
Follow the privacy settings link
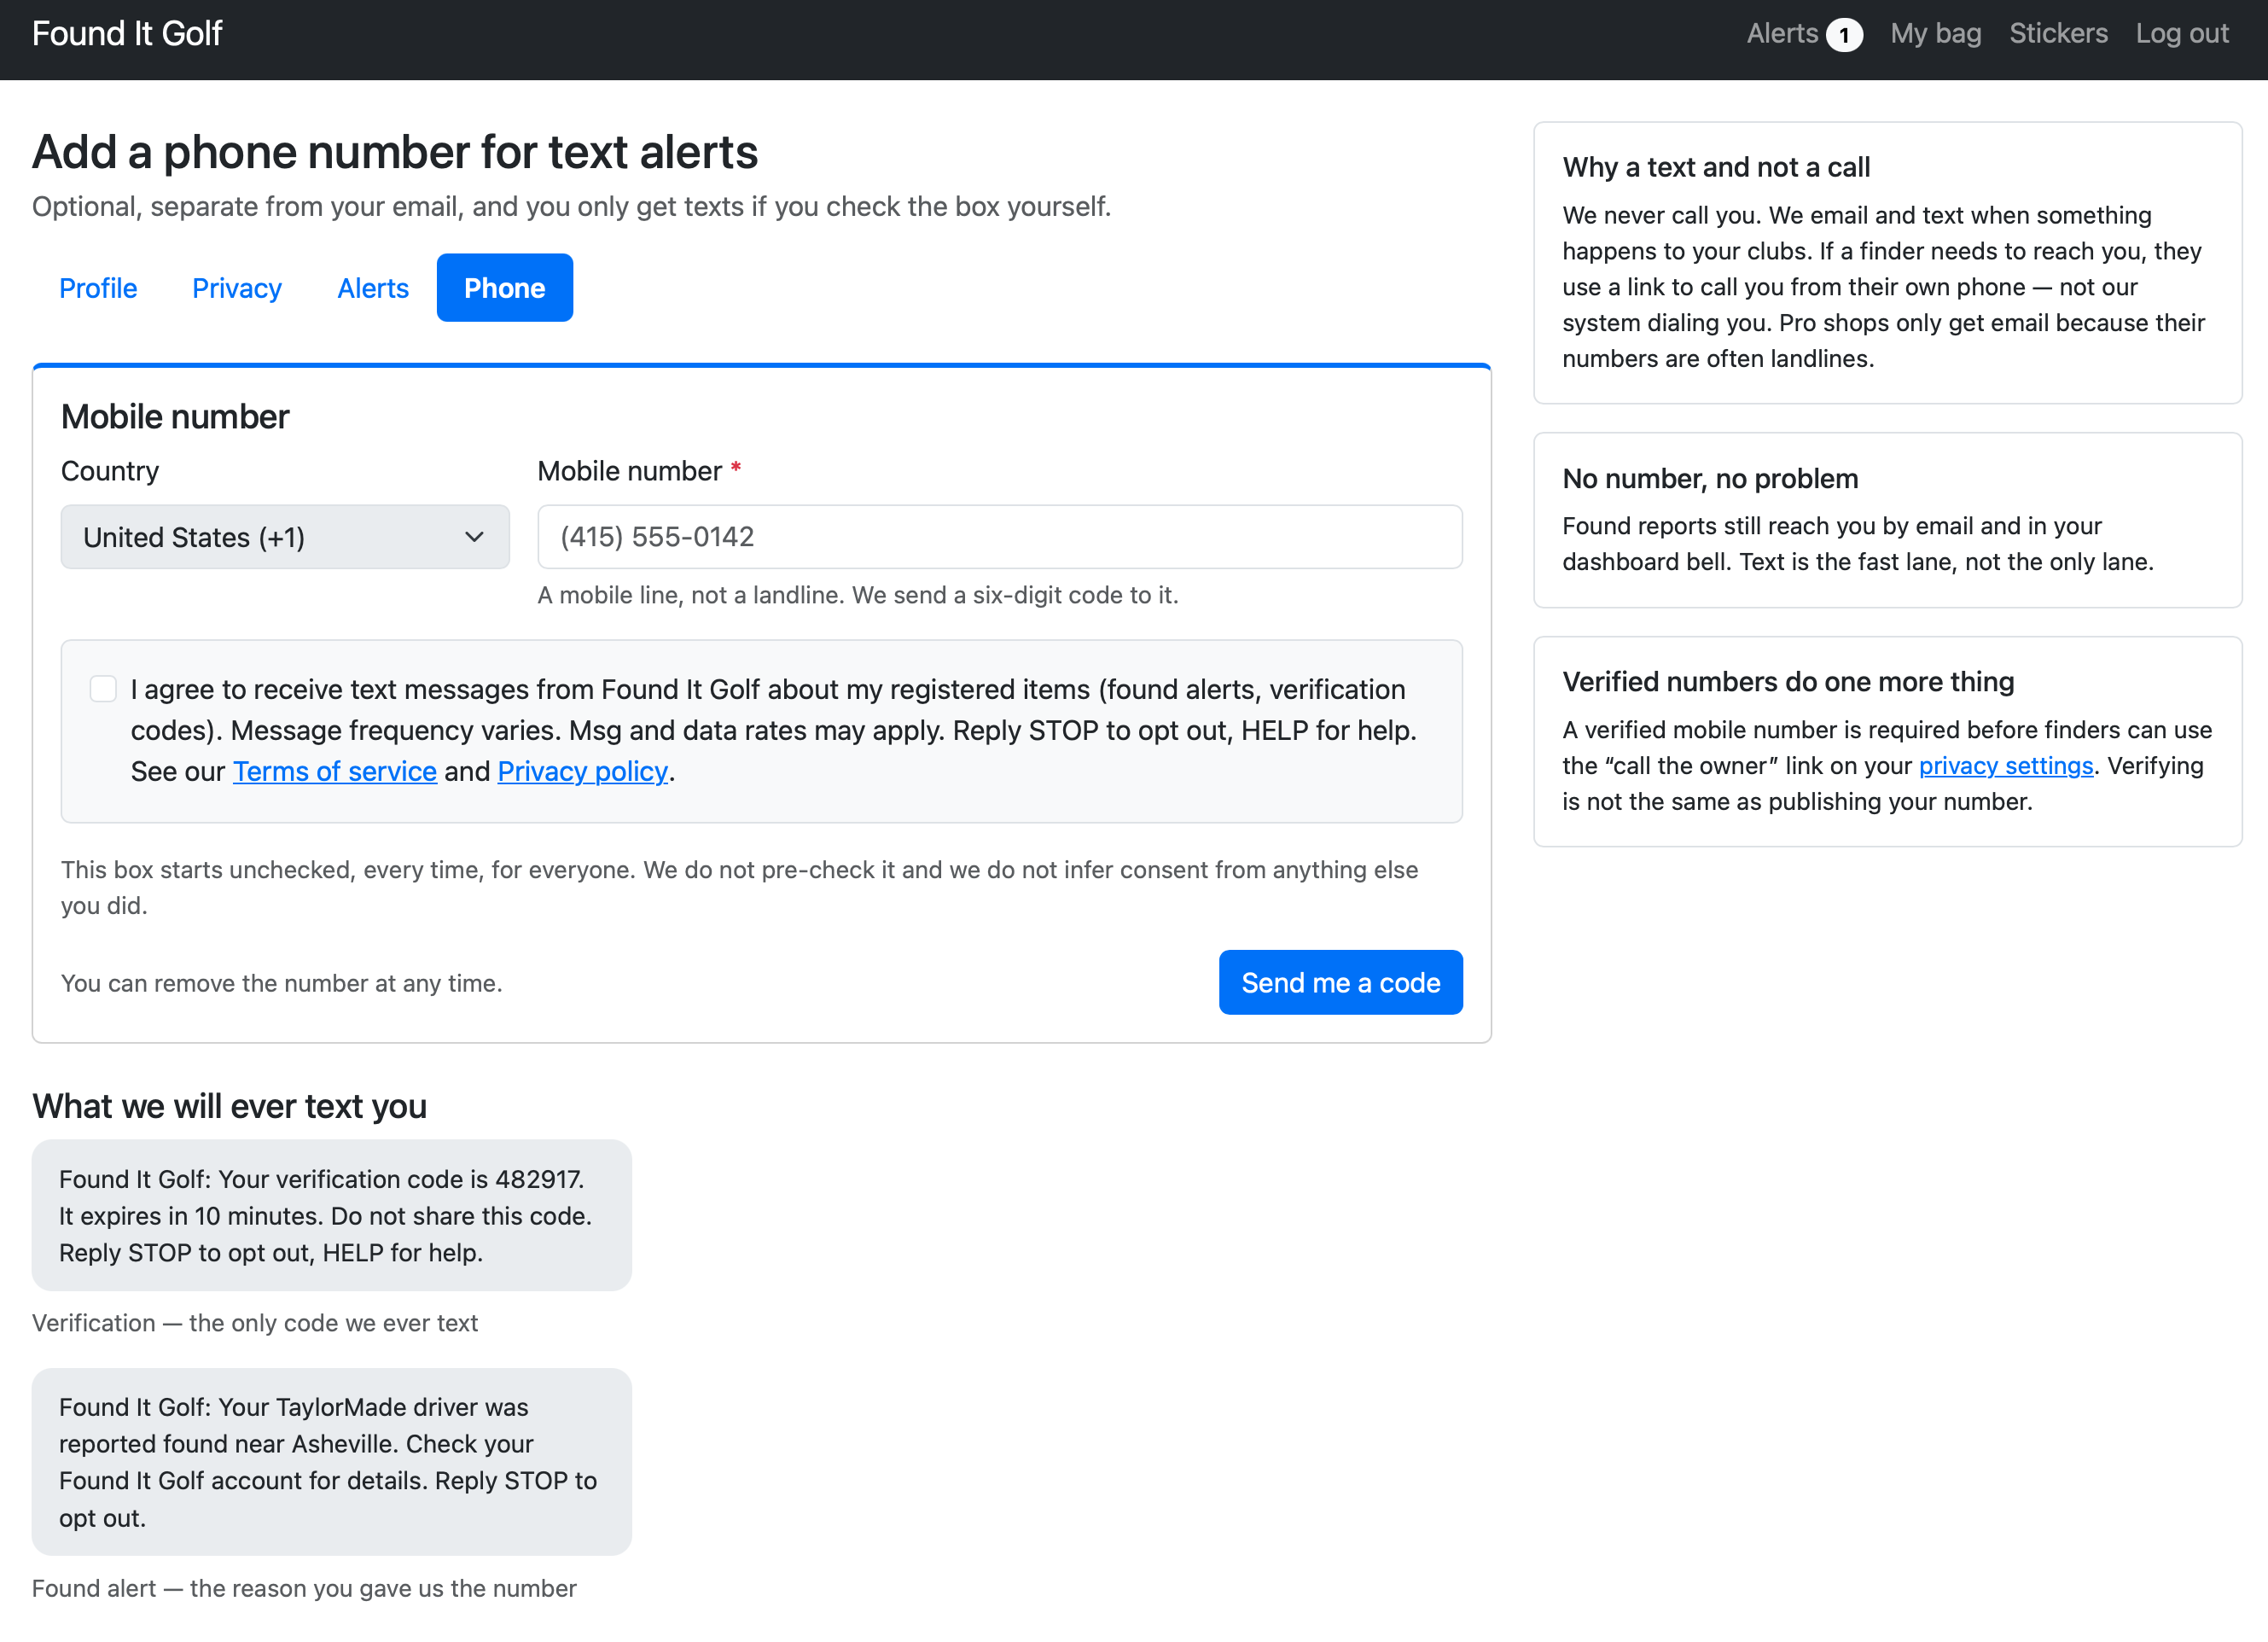click(x=2005, y=766)
